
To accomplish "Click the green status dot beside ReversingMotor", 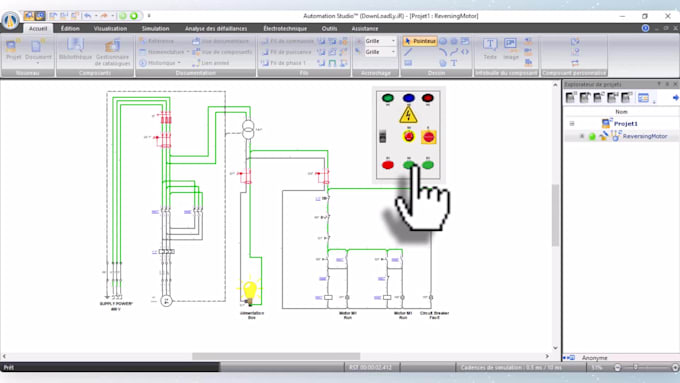I will coord(592,137).
